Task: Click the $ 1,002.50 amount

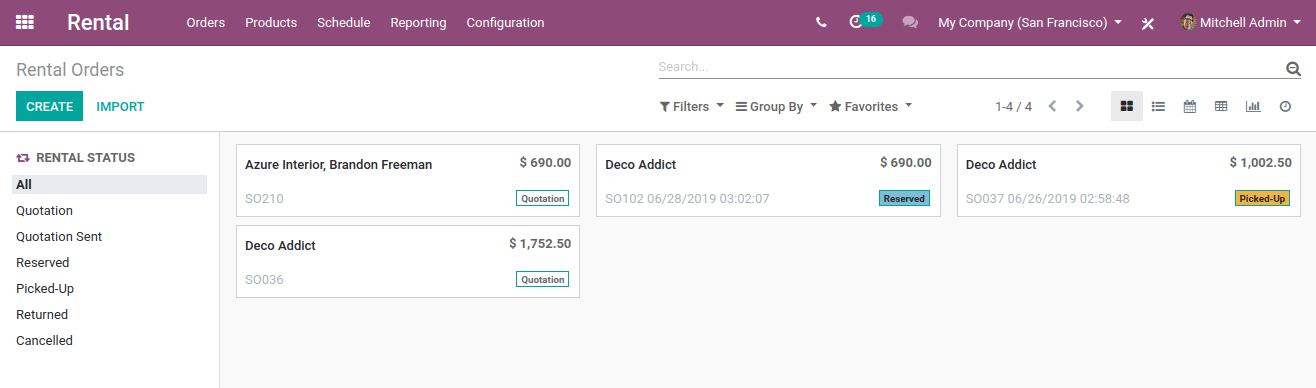Action: (x=1261, y=162)
